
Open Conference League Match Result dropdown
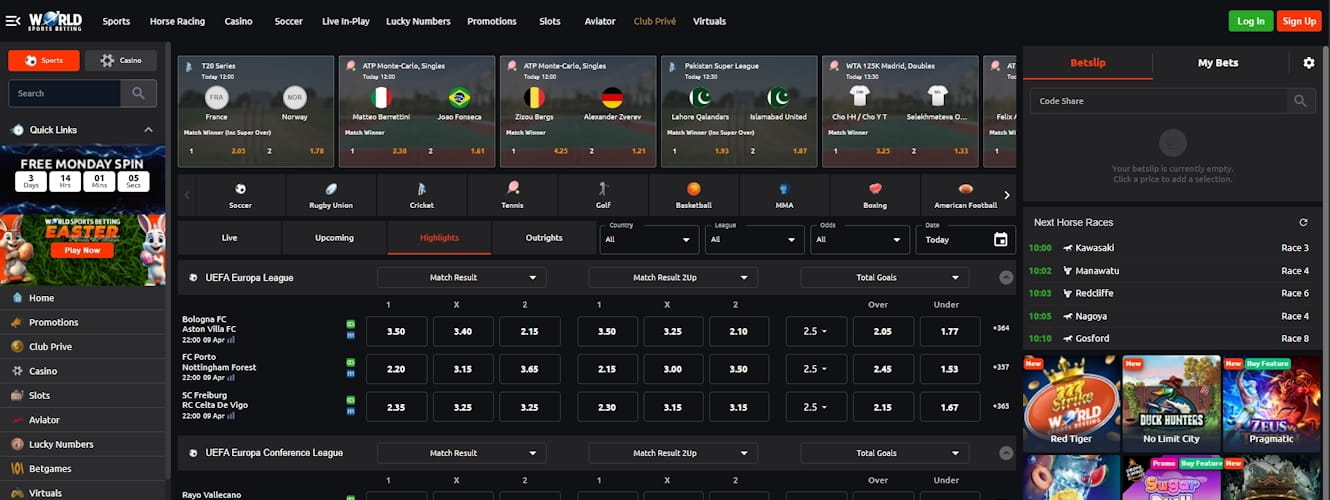tap(462, 453)
